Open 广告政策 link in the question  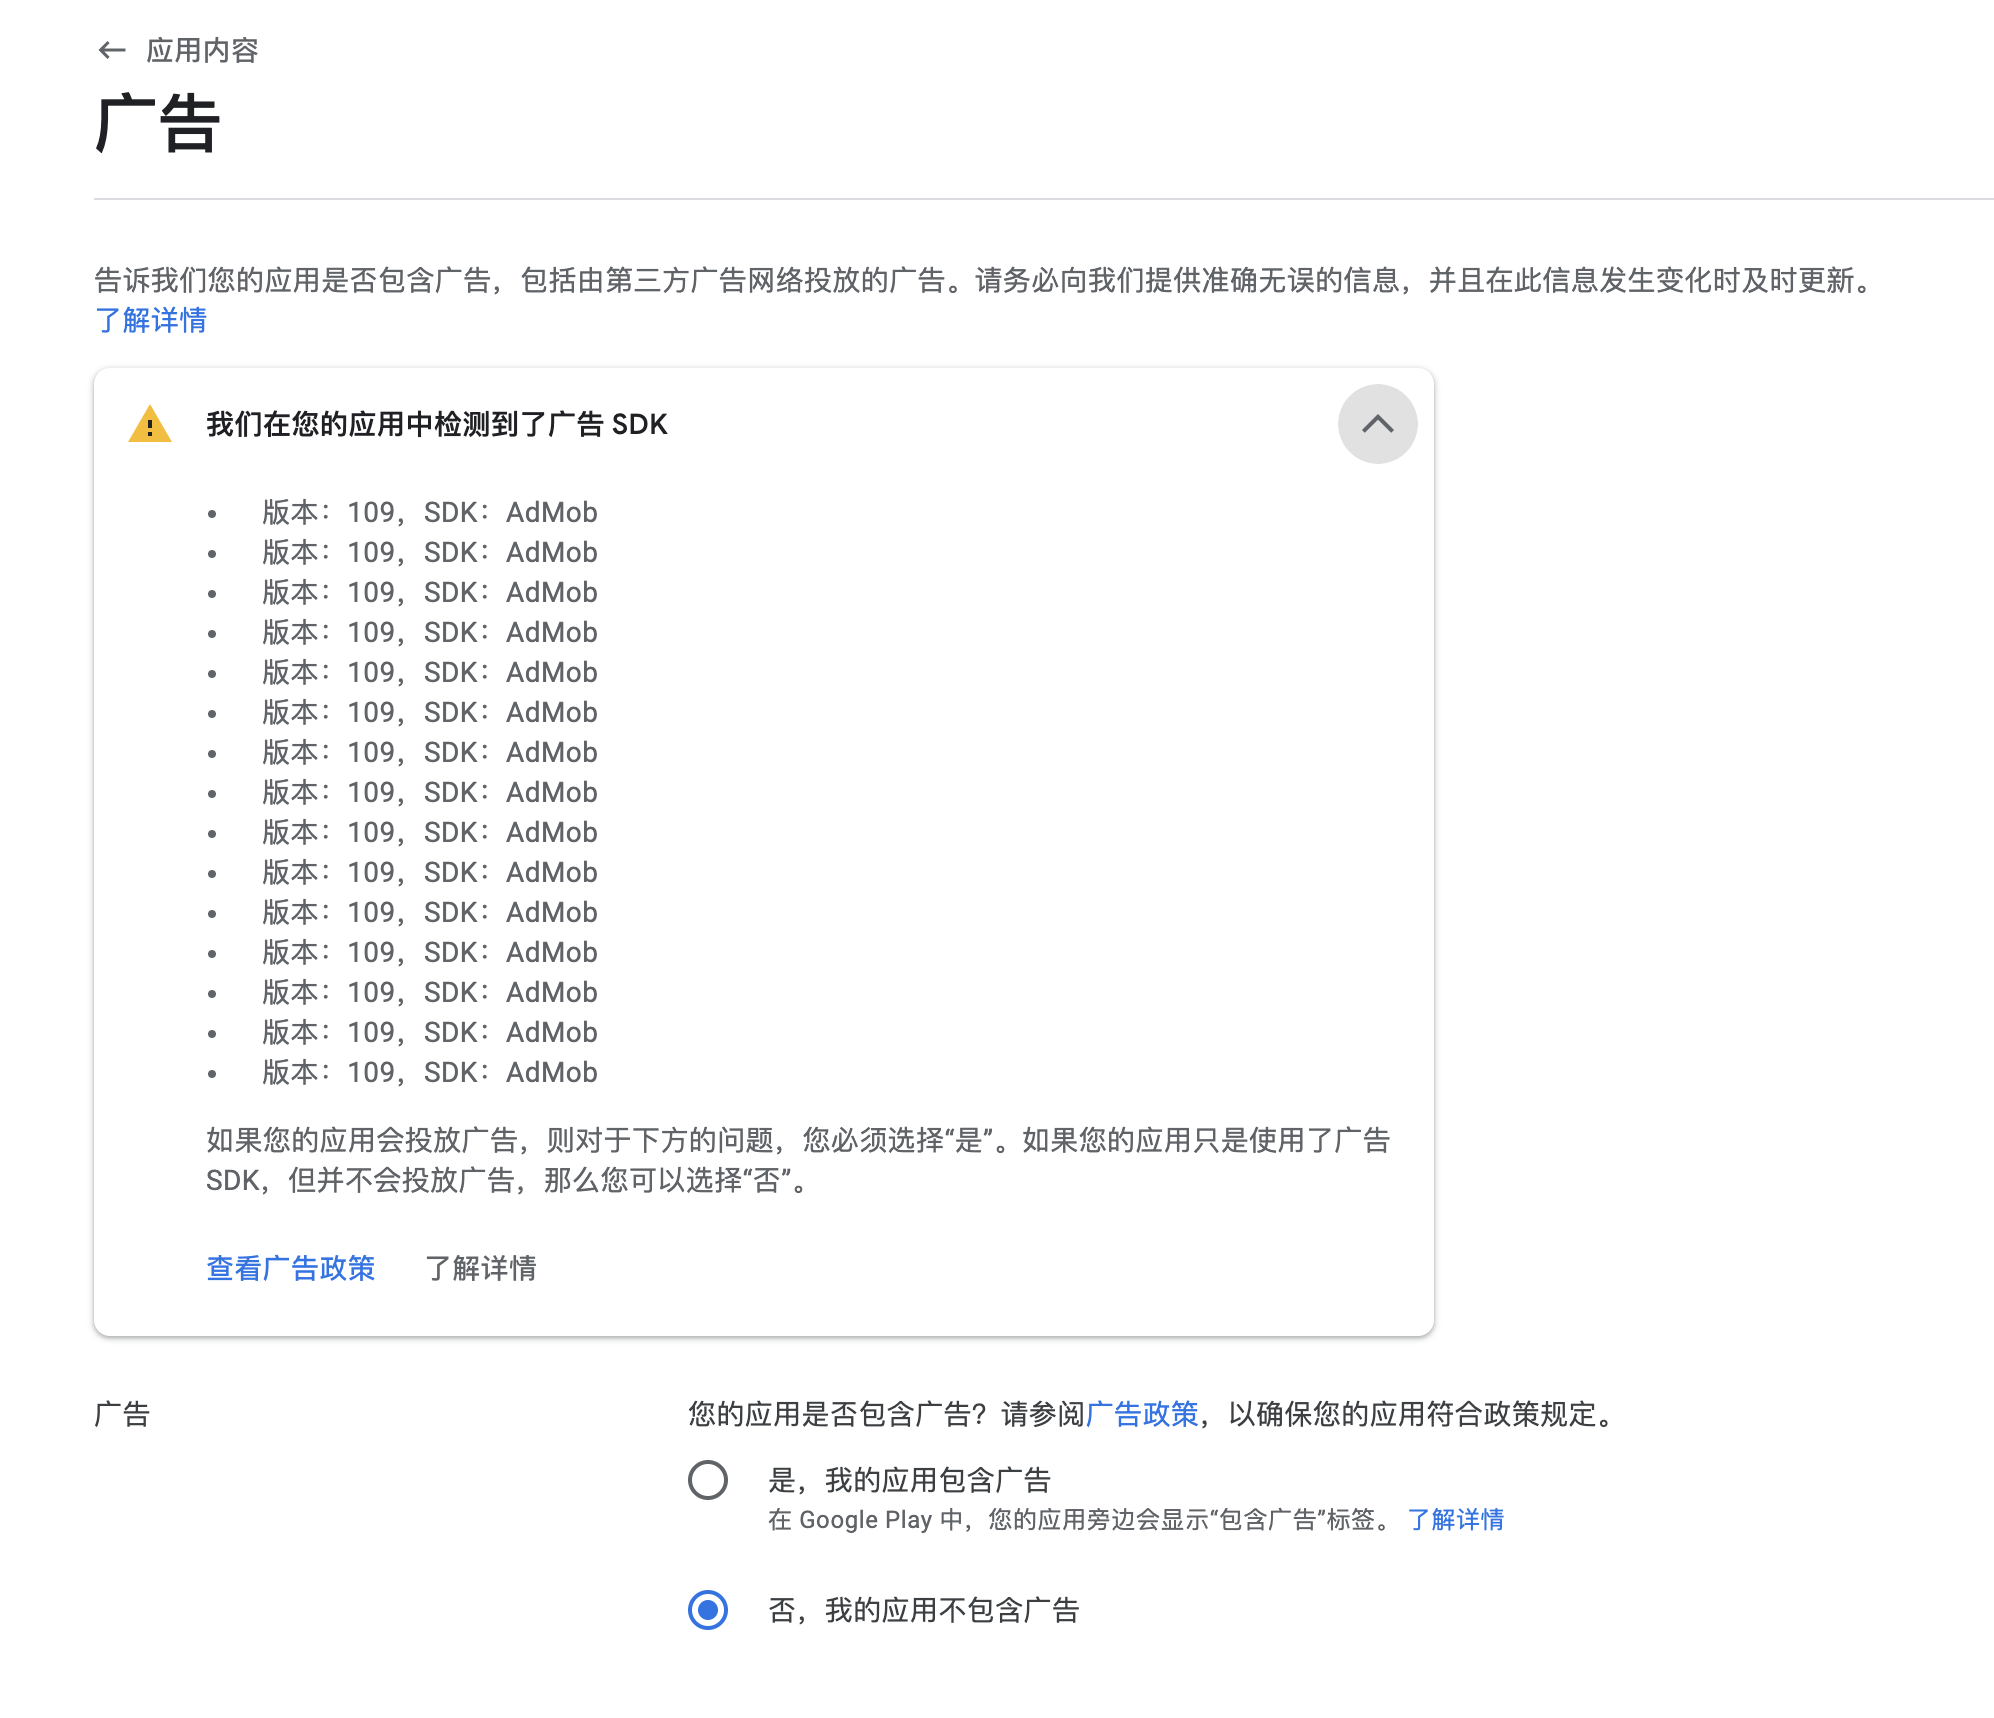pos(1142,1414)
